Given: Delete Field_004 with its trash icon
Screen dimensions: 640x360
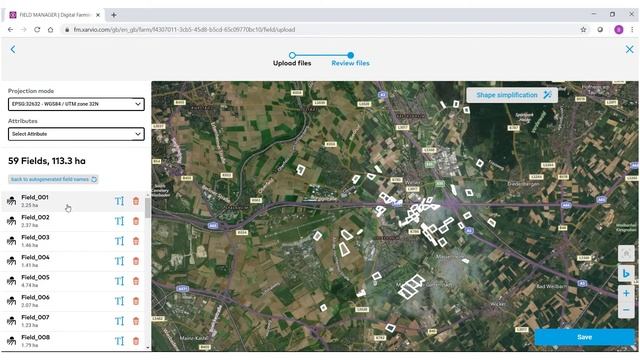Looking at the screenshot, I should pyautogui.click(x=136, y=261).
